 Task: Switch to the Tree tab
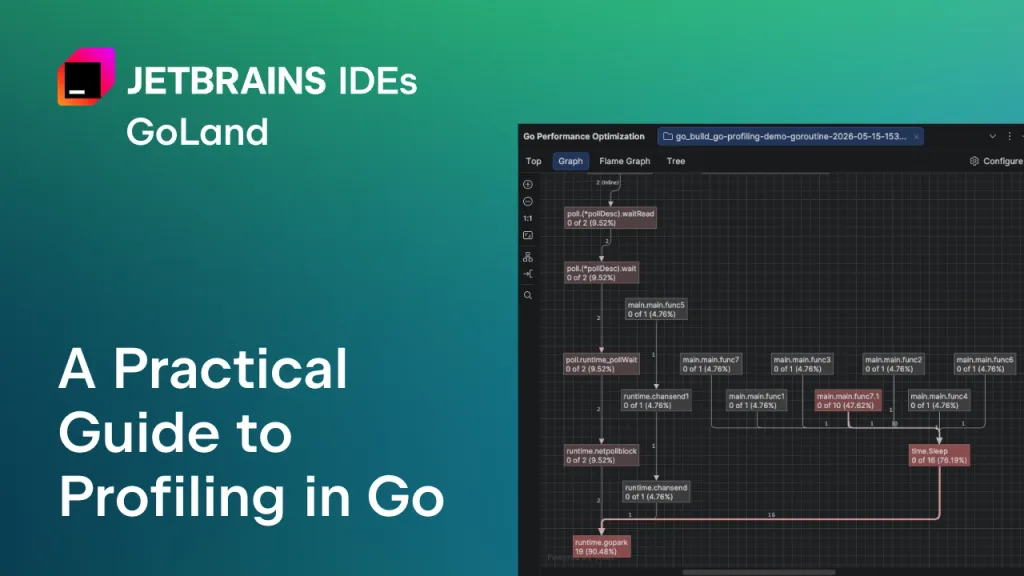coord(676,161)
